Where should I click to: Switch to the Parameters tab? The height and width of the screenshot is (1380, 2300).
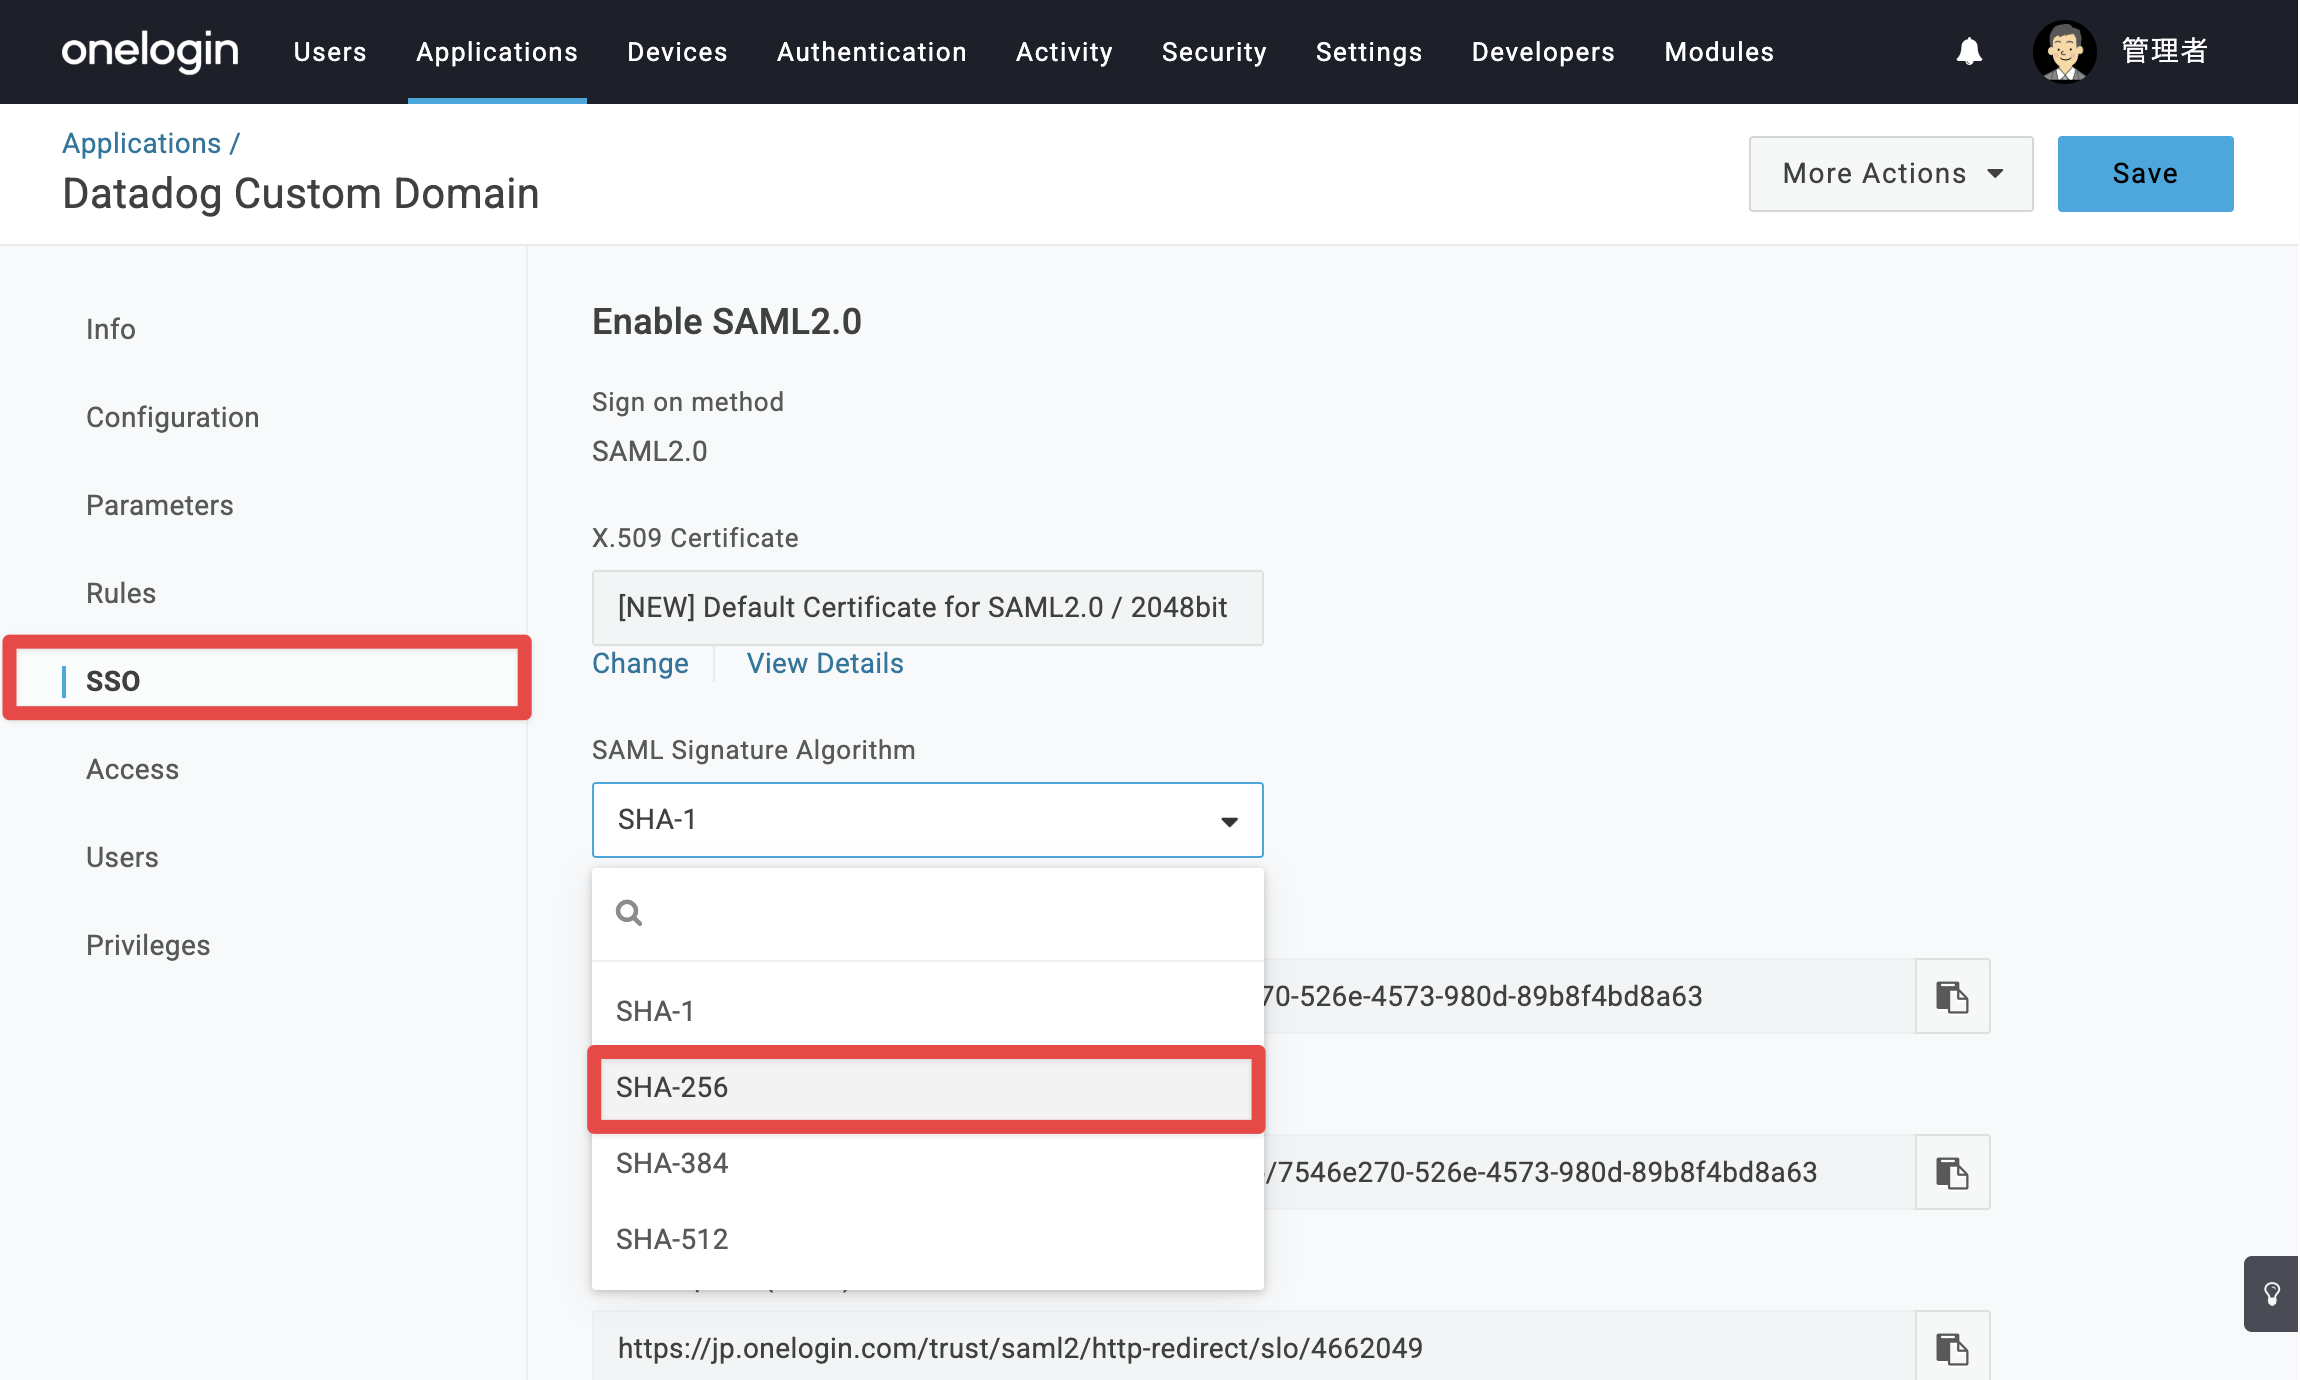tap(160, 505)
